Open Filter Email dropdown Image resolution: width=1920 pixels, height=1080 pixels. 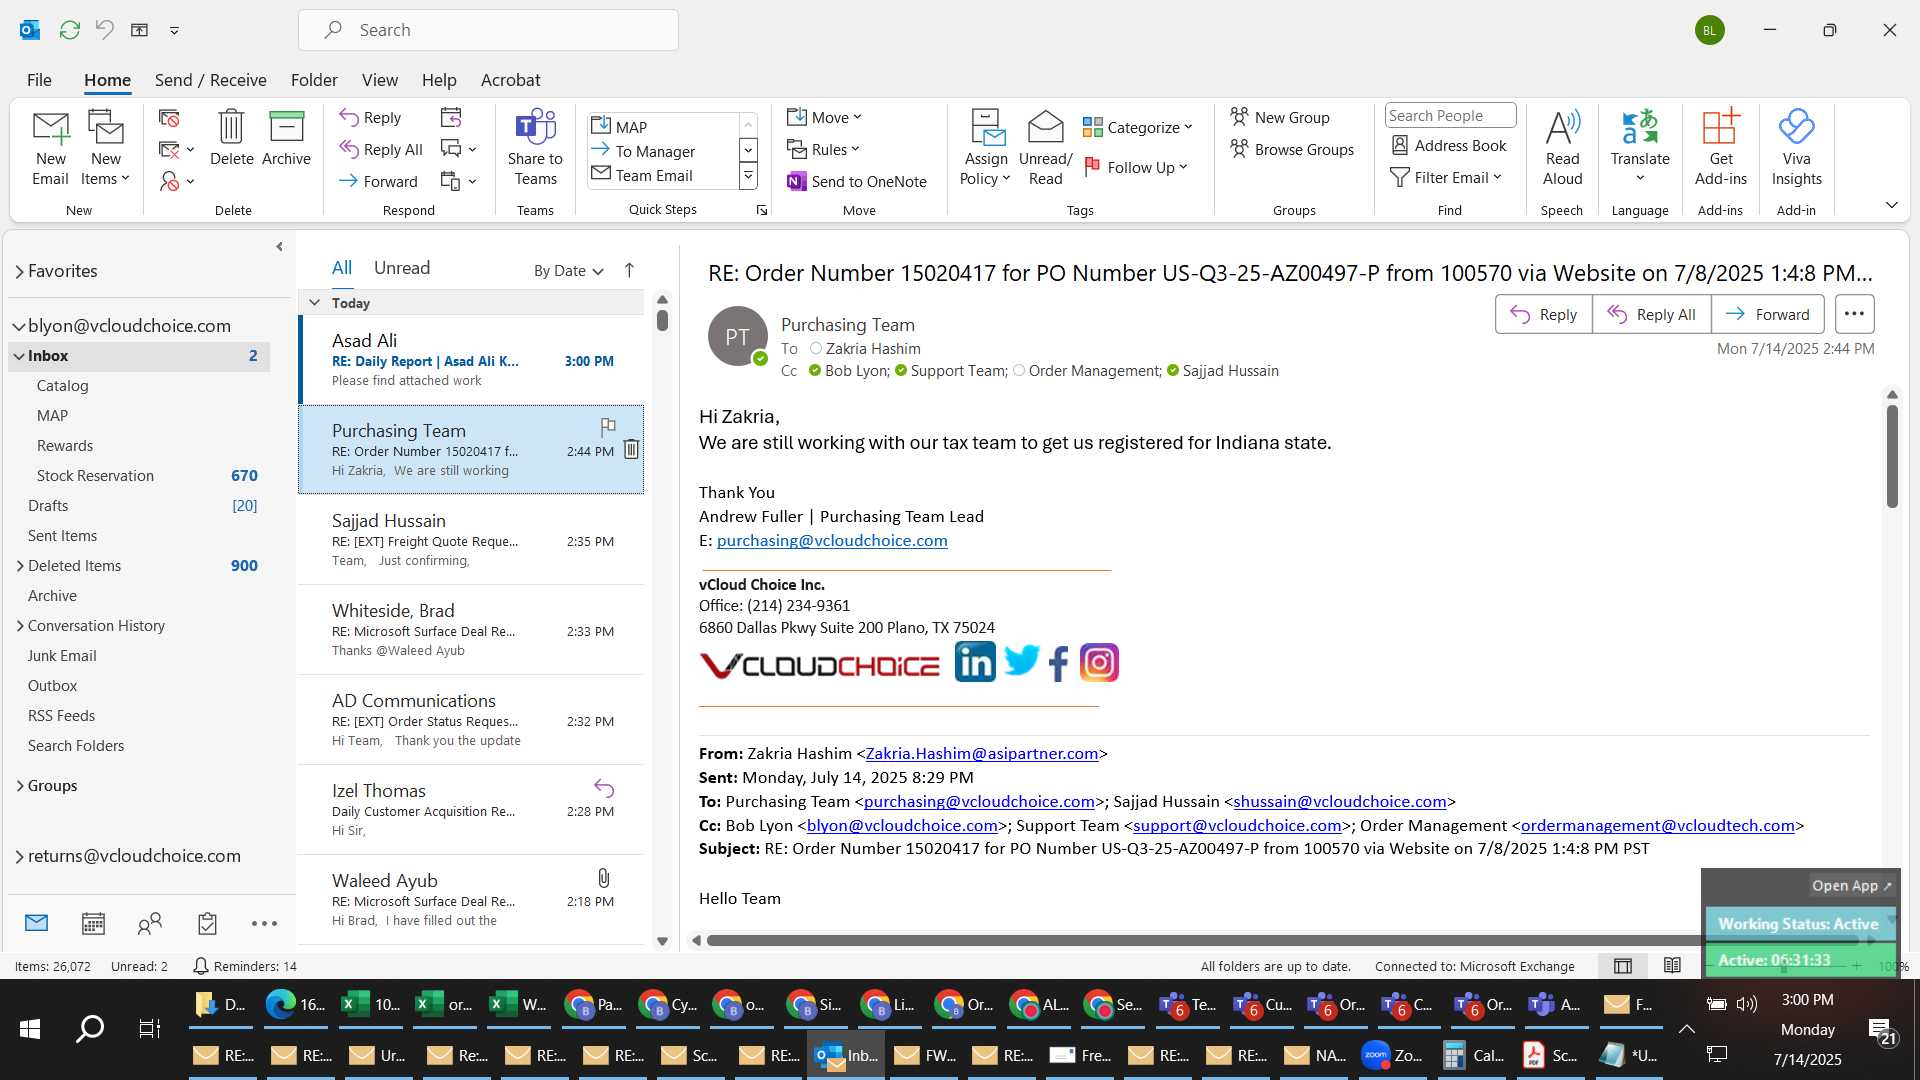tap(1446, 177)
